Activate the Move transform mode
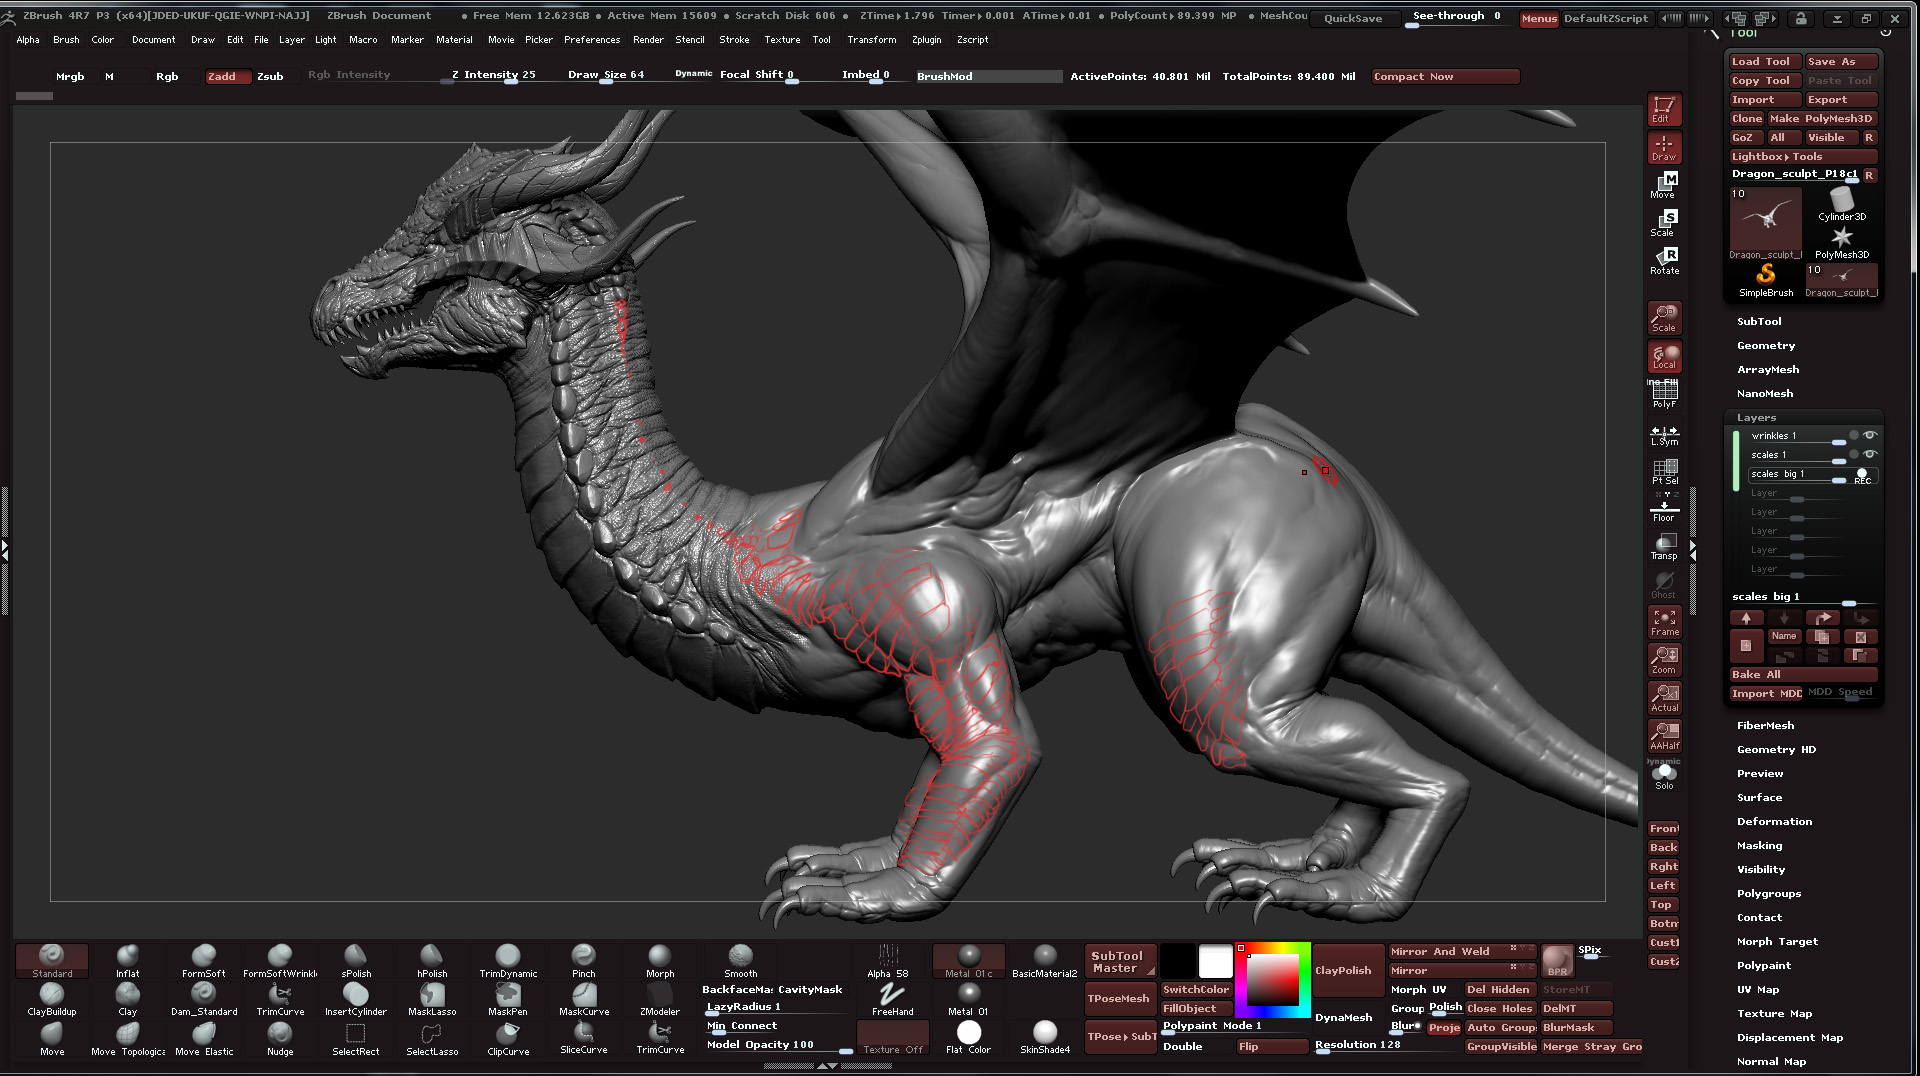The image size is (1920, 1076). (1665, 185)
